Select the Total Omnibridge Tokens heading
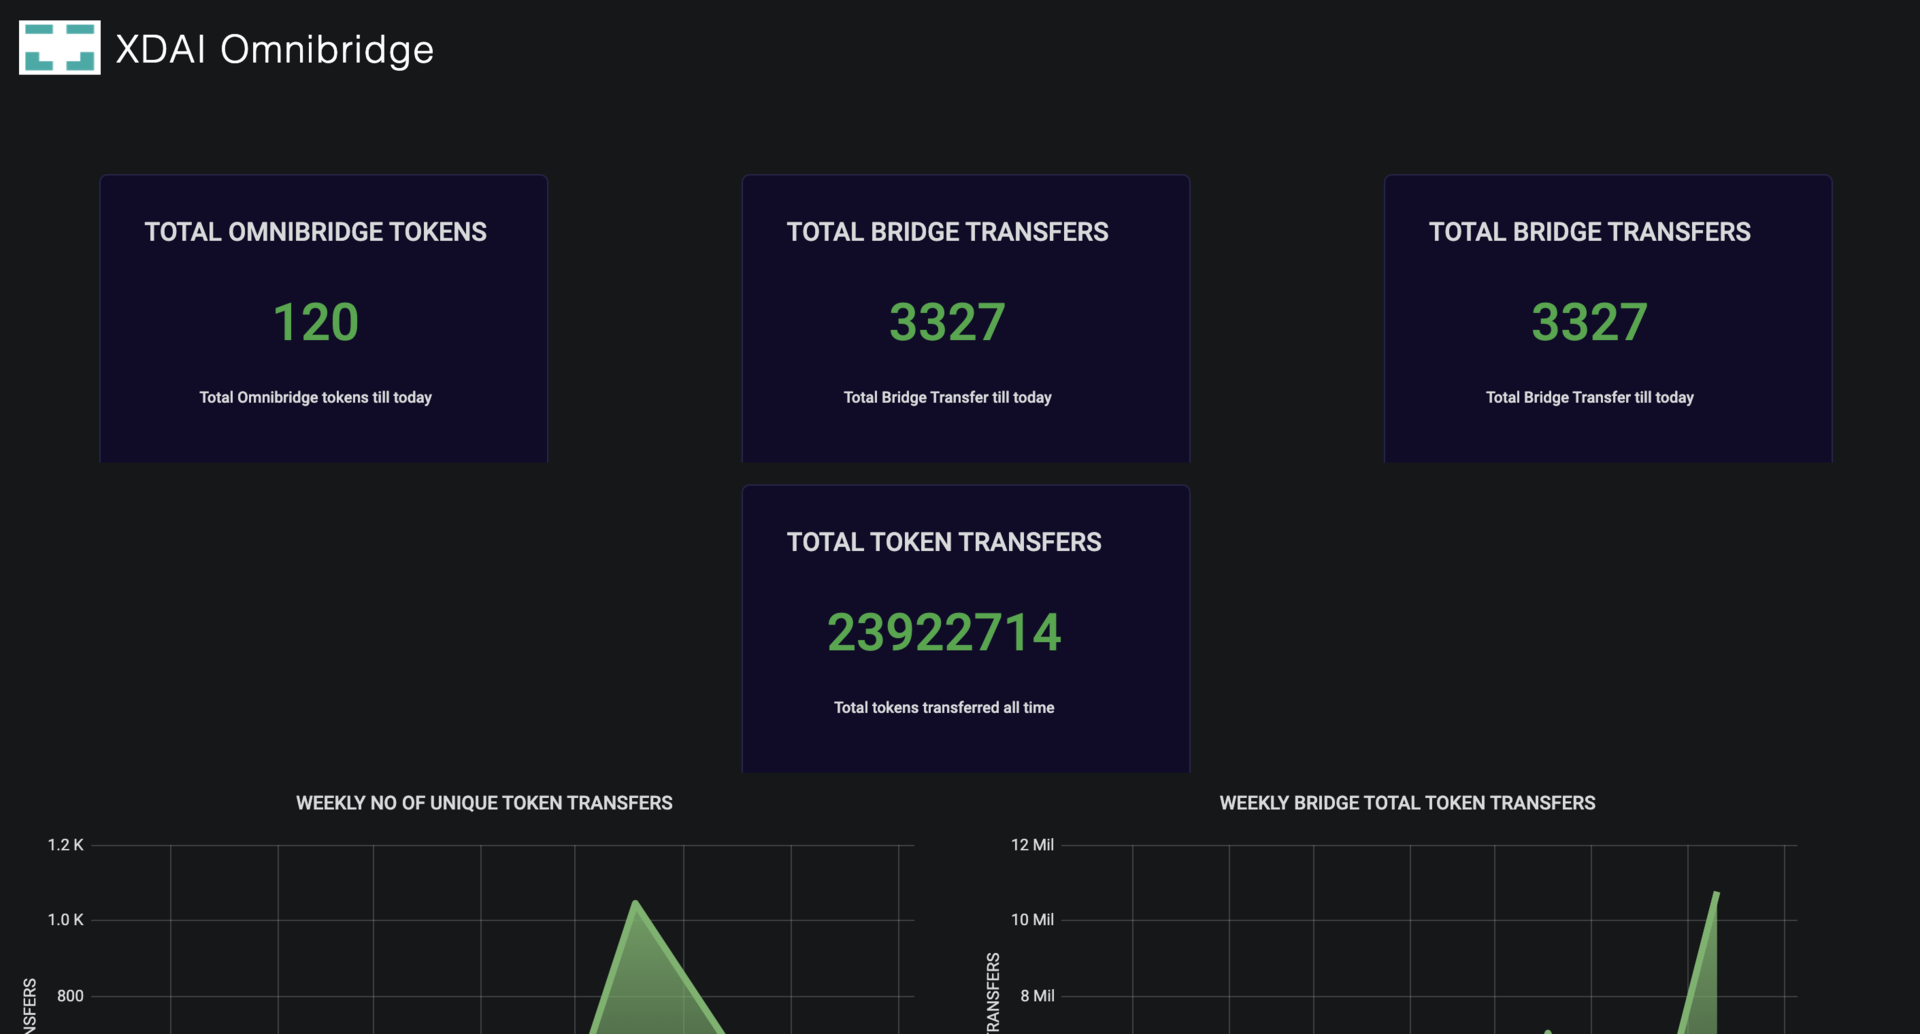The width and height of the screenshot is (1920, 1034). 315,232
